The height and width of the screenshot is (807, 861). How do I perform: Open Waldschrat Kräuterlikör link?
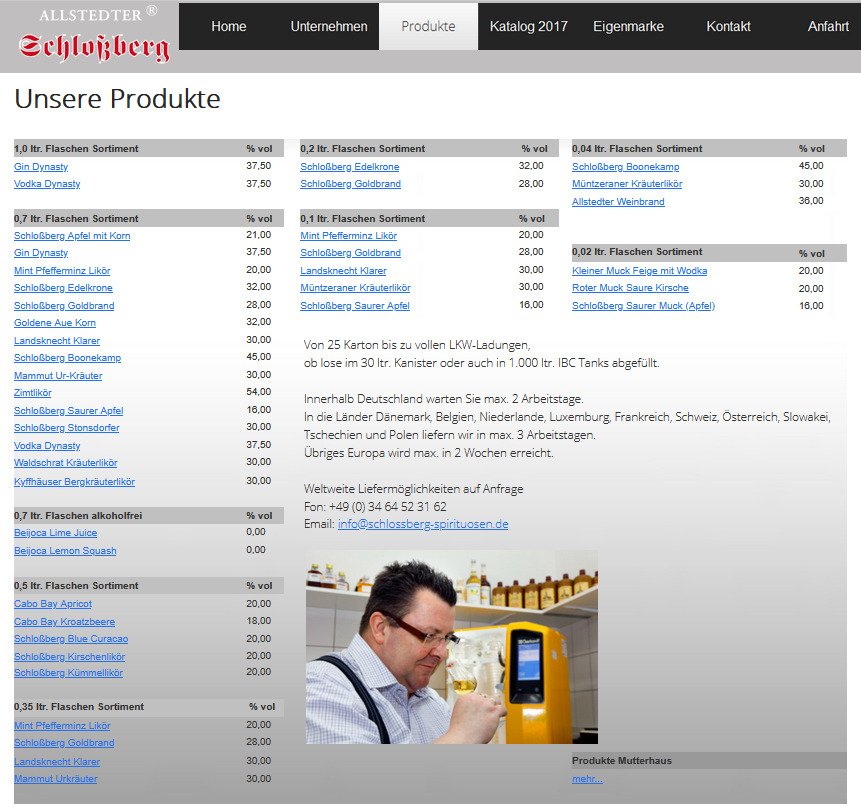coord(65,463)
